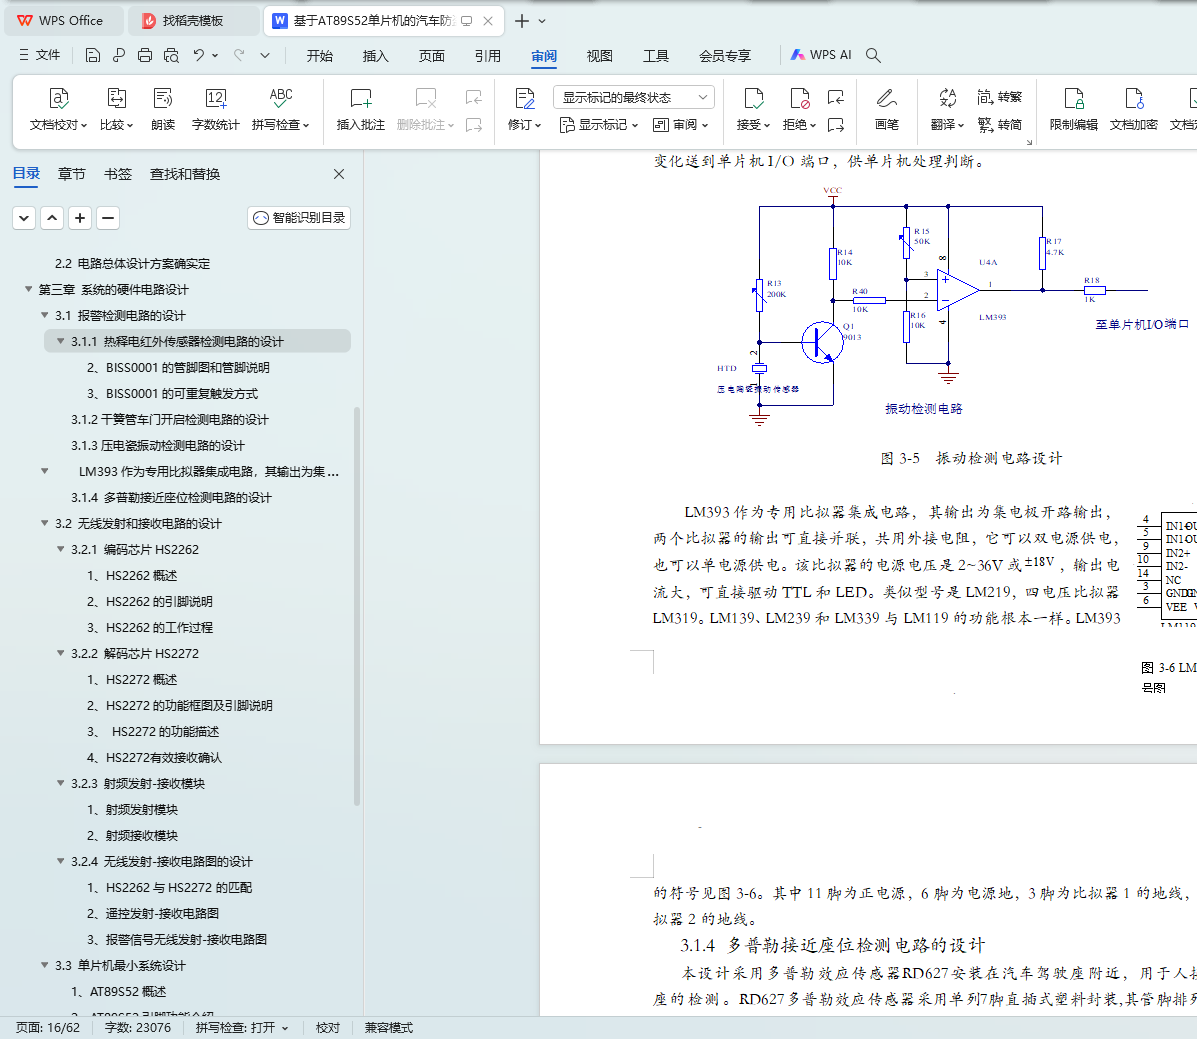Click the WPS Office home tab

click(64, 21)
